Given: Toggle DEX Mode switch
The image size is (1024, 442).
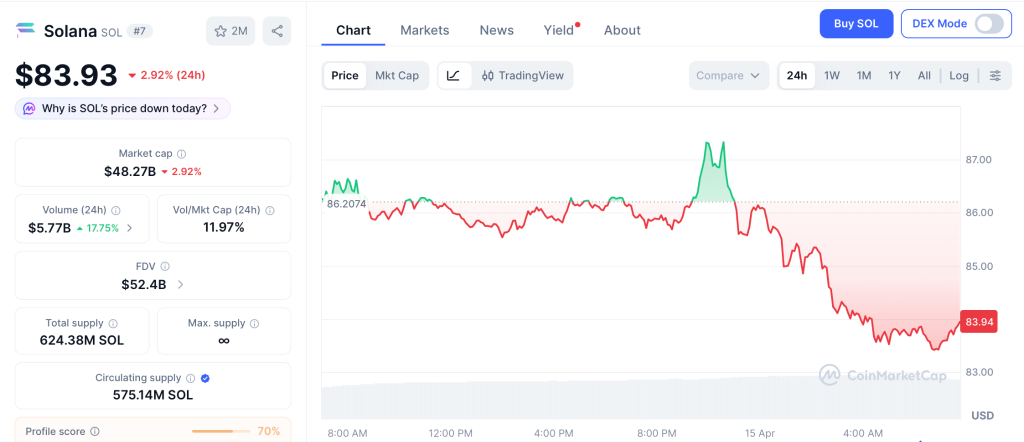Looking at the screenshot, I should (x=988, y=24).
